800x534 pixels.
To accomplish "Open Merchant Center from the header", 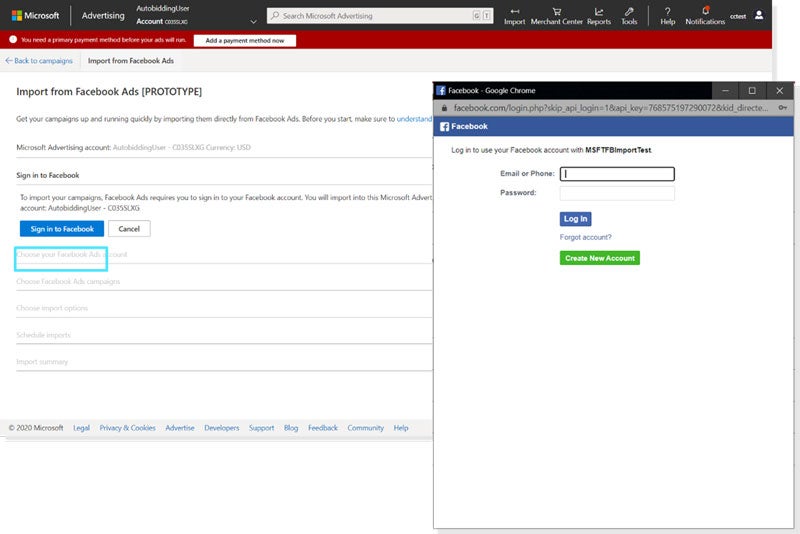I will pyautogui.click(x=556, y=16).
